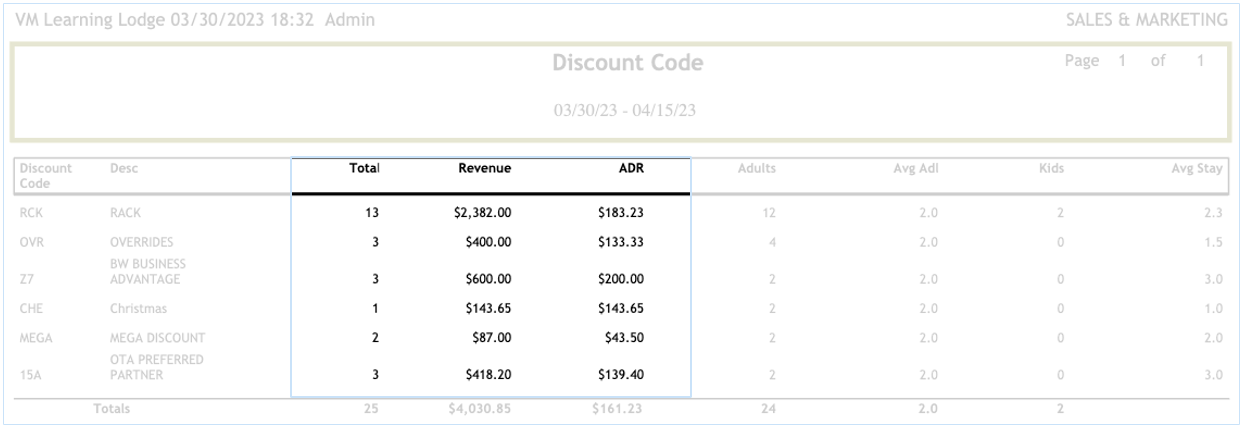Select the MEGA discount code row label

pyautogui.click(x=35, y=339)
